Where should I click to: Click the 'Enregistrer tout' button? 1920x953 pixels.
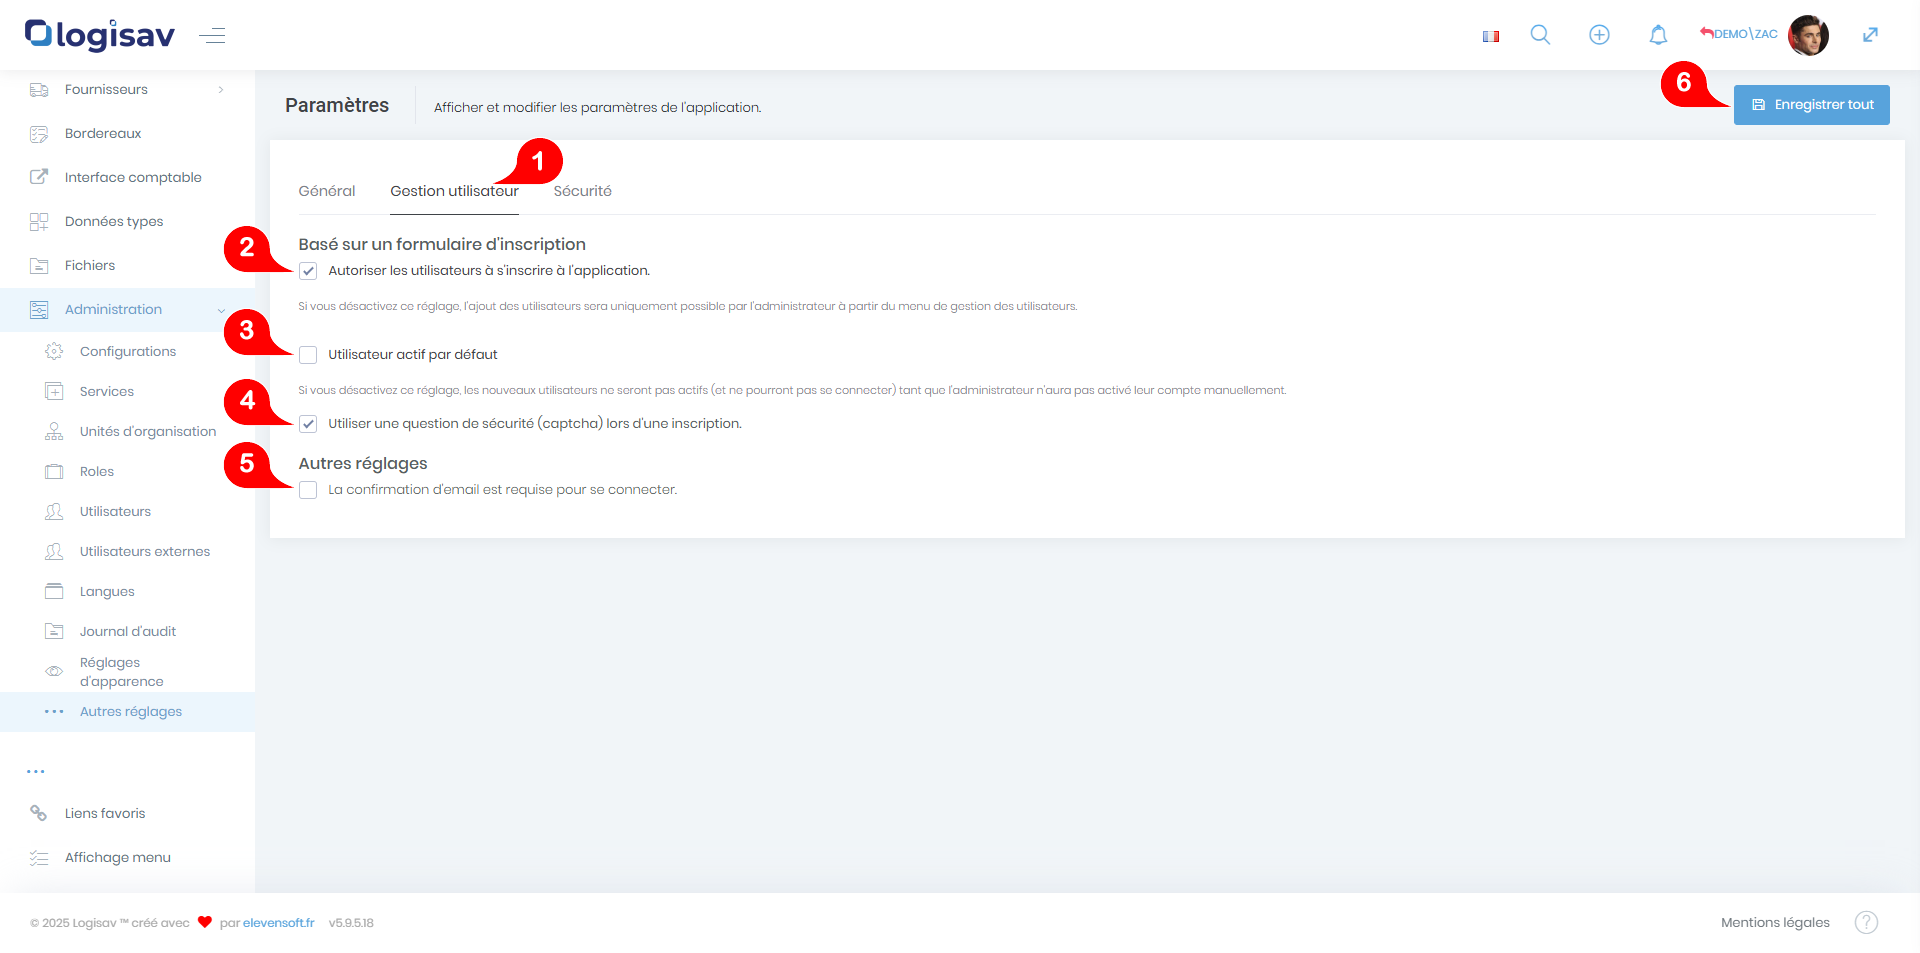(x=1811, y=105)
